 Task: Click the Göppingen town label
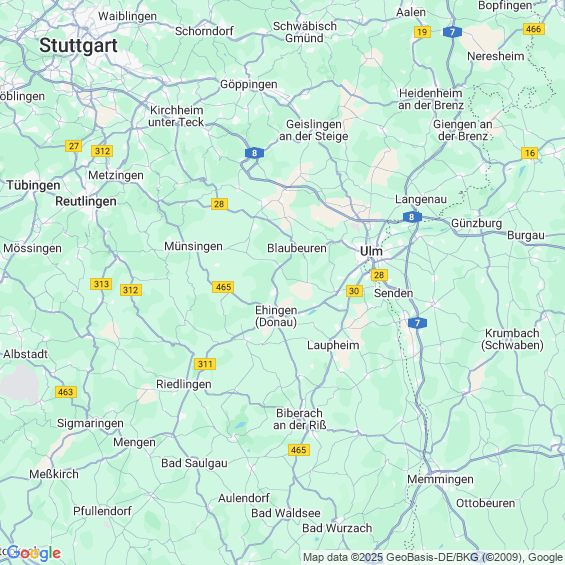[x=249, y=85]
